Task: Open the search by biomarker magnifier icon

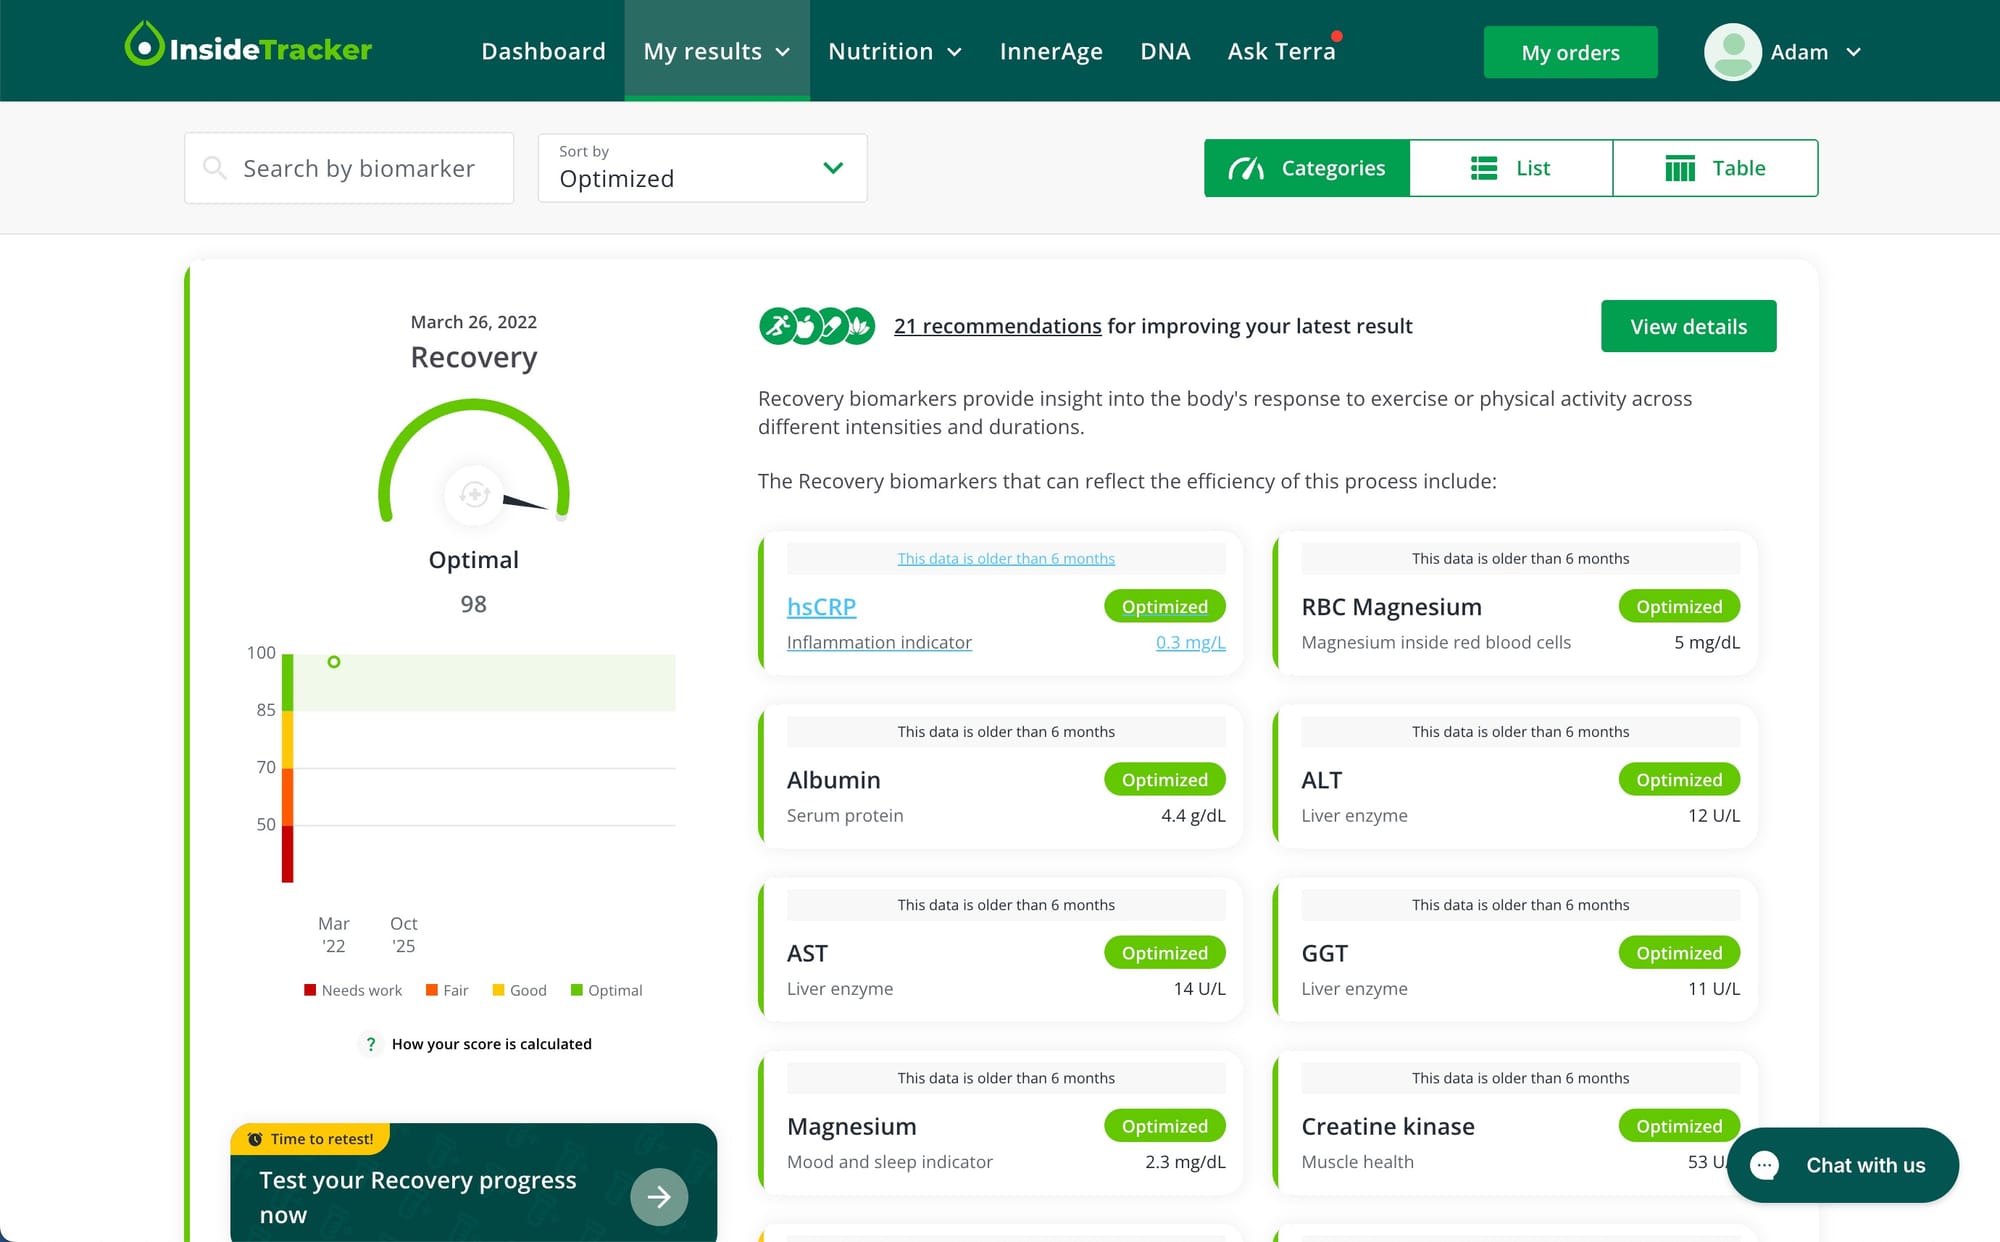Action: point(215,168)
